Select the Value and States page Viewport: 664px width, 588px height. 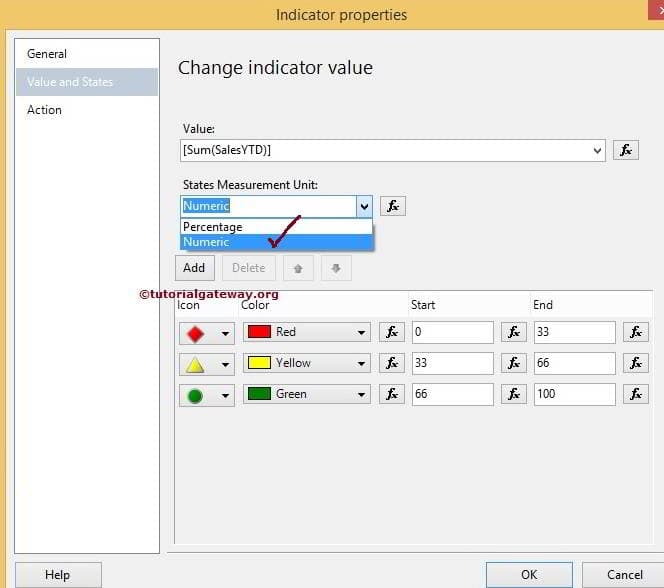[x=87, y=82]
